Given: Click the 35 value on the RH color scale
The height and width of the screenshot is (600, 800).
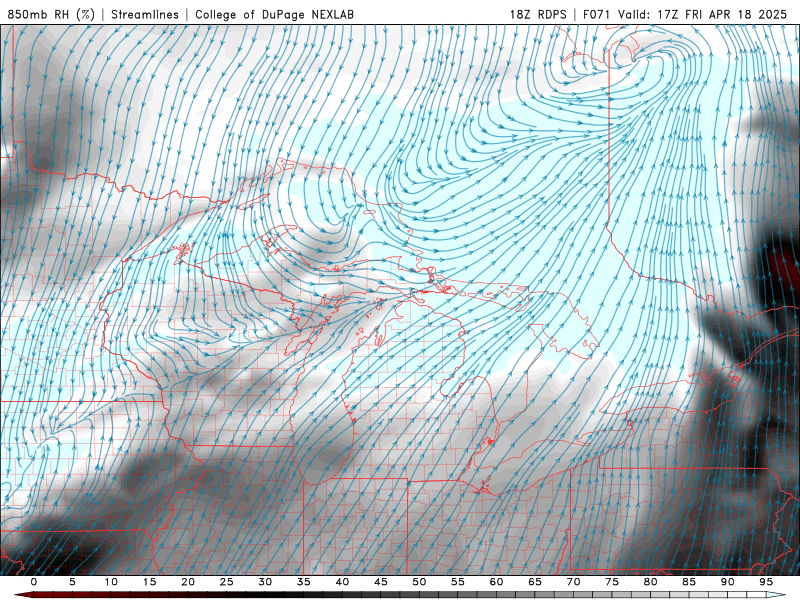Looking at the screenshot, I should [x=304, y=582].
